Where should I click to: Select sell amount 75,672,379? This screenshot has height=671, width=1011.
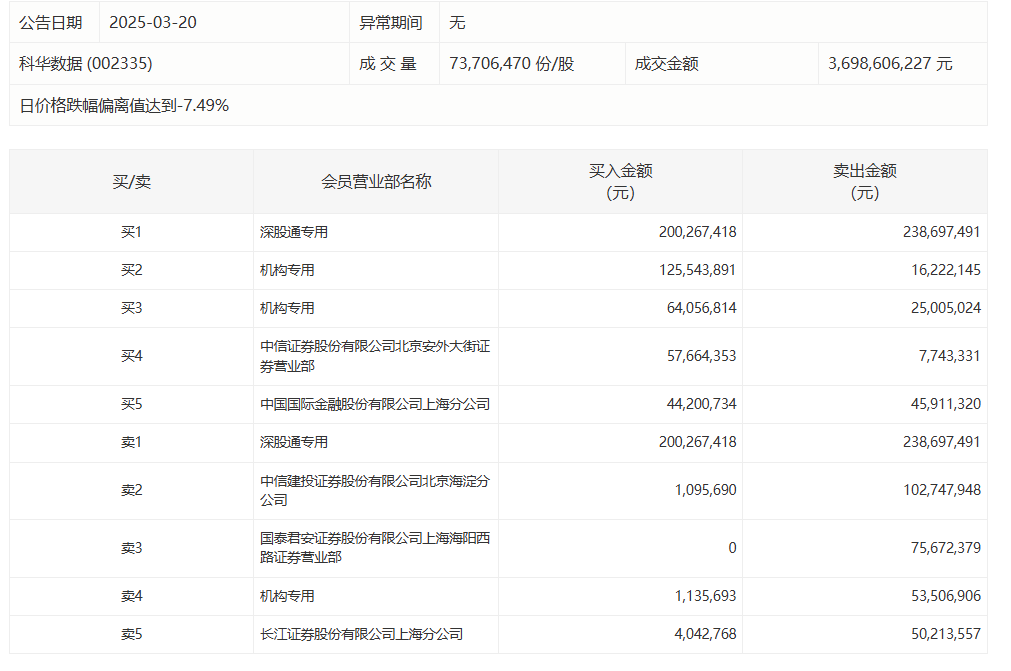[x=945, y=548]
